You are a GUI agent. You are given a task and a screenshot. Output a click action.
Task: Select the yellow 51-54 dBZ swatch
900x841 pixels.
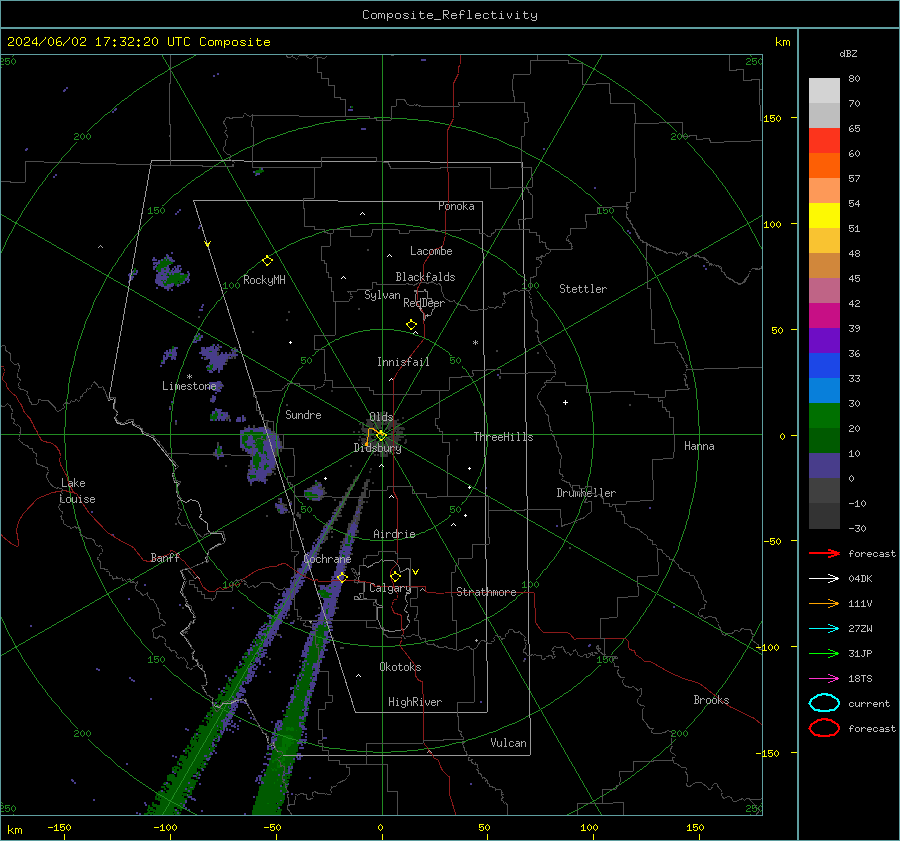click(824, 216)
